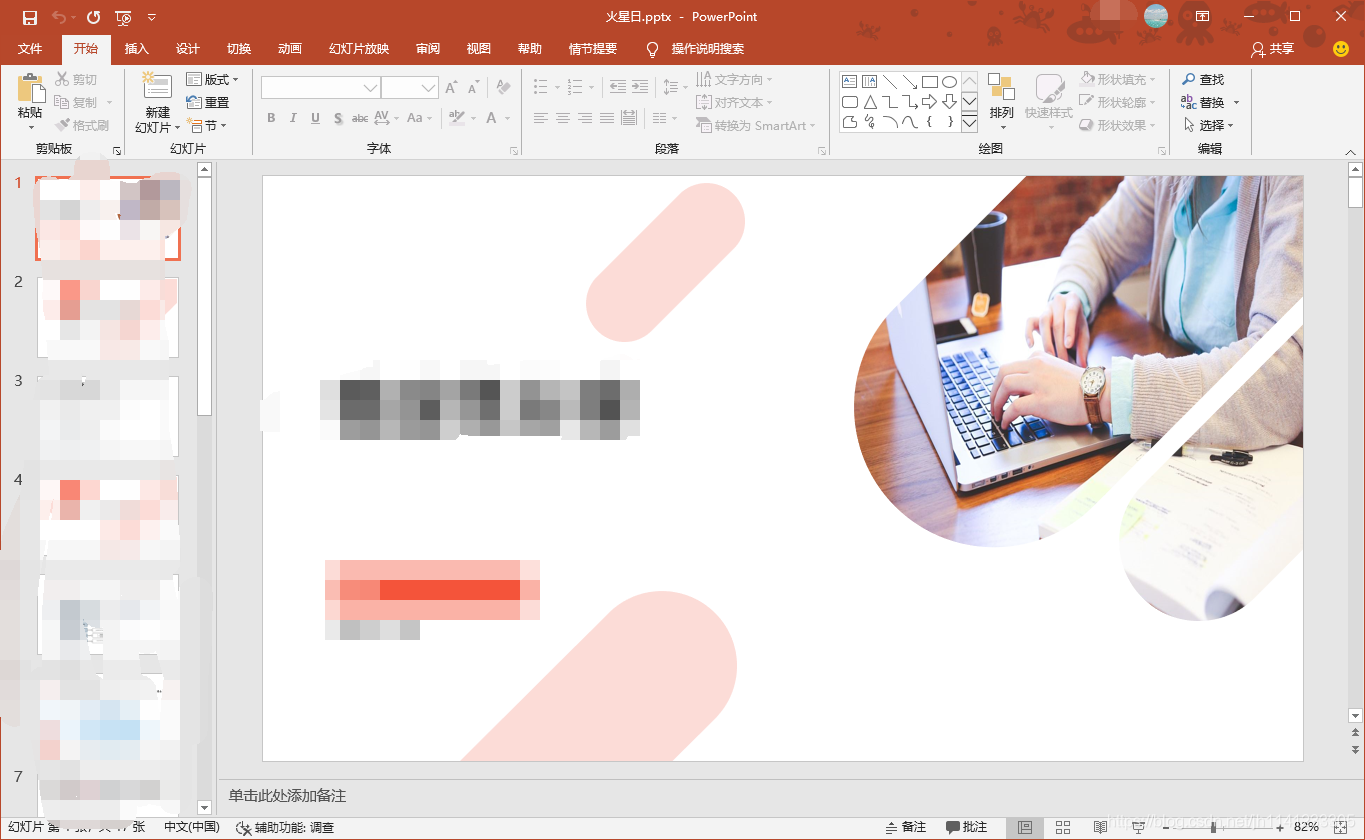This screenshot has width=1365, height=840.
Task: Select the rectangle shape in gallery
Action: 930,82
